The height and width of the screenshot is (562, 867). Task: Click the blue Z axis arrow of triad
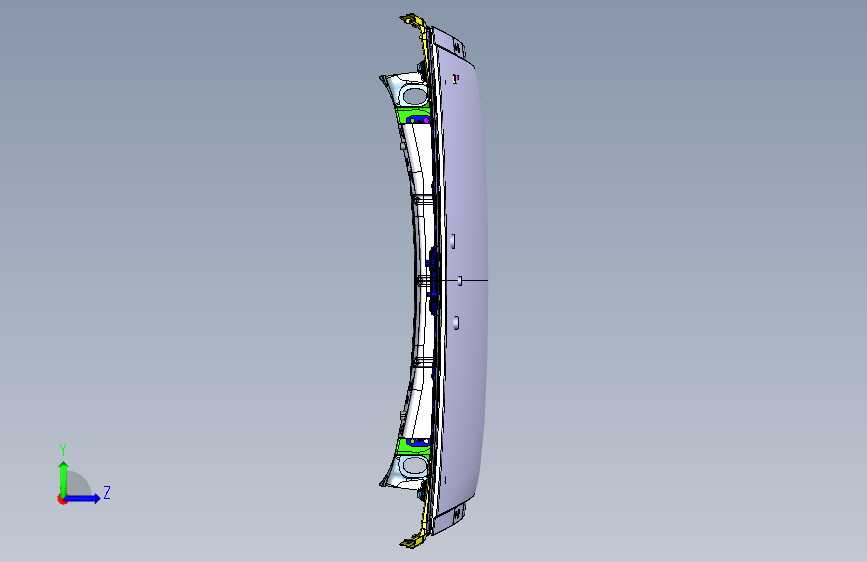point(83,498)
